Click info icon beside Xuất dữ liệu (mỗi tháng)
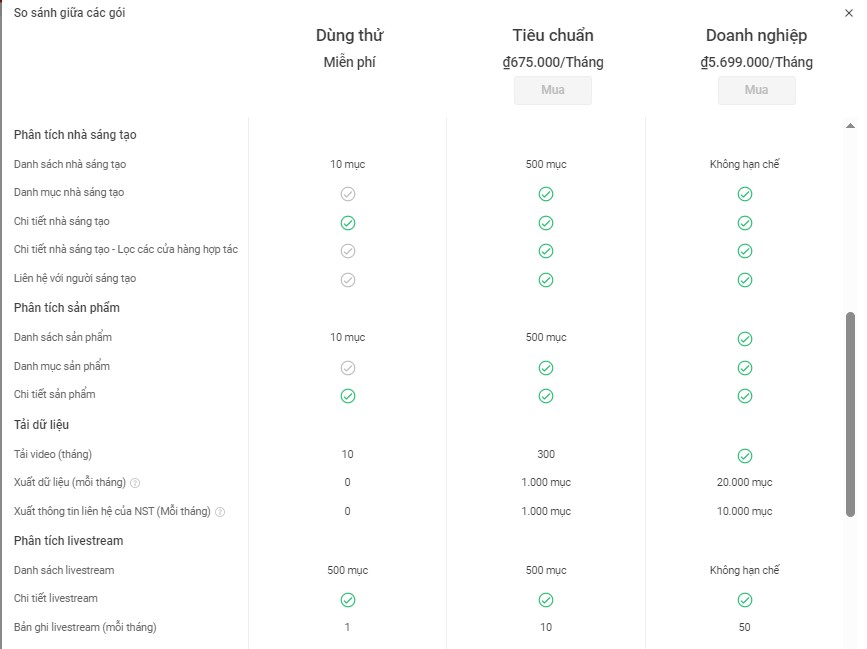This screenshot has width=867, height=649. point(135,483)
